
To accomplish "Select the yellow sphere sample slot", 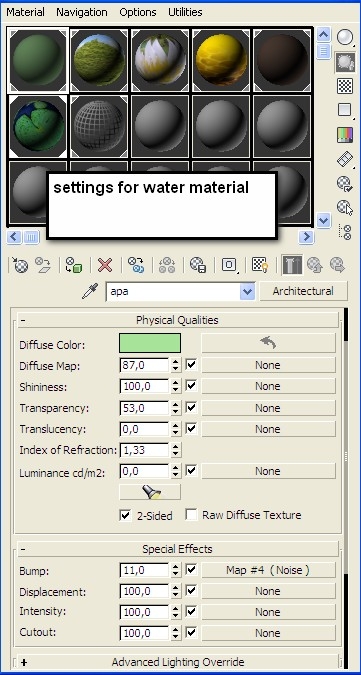I will (x=221, y=60).
